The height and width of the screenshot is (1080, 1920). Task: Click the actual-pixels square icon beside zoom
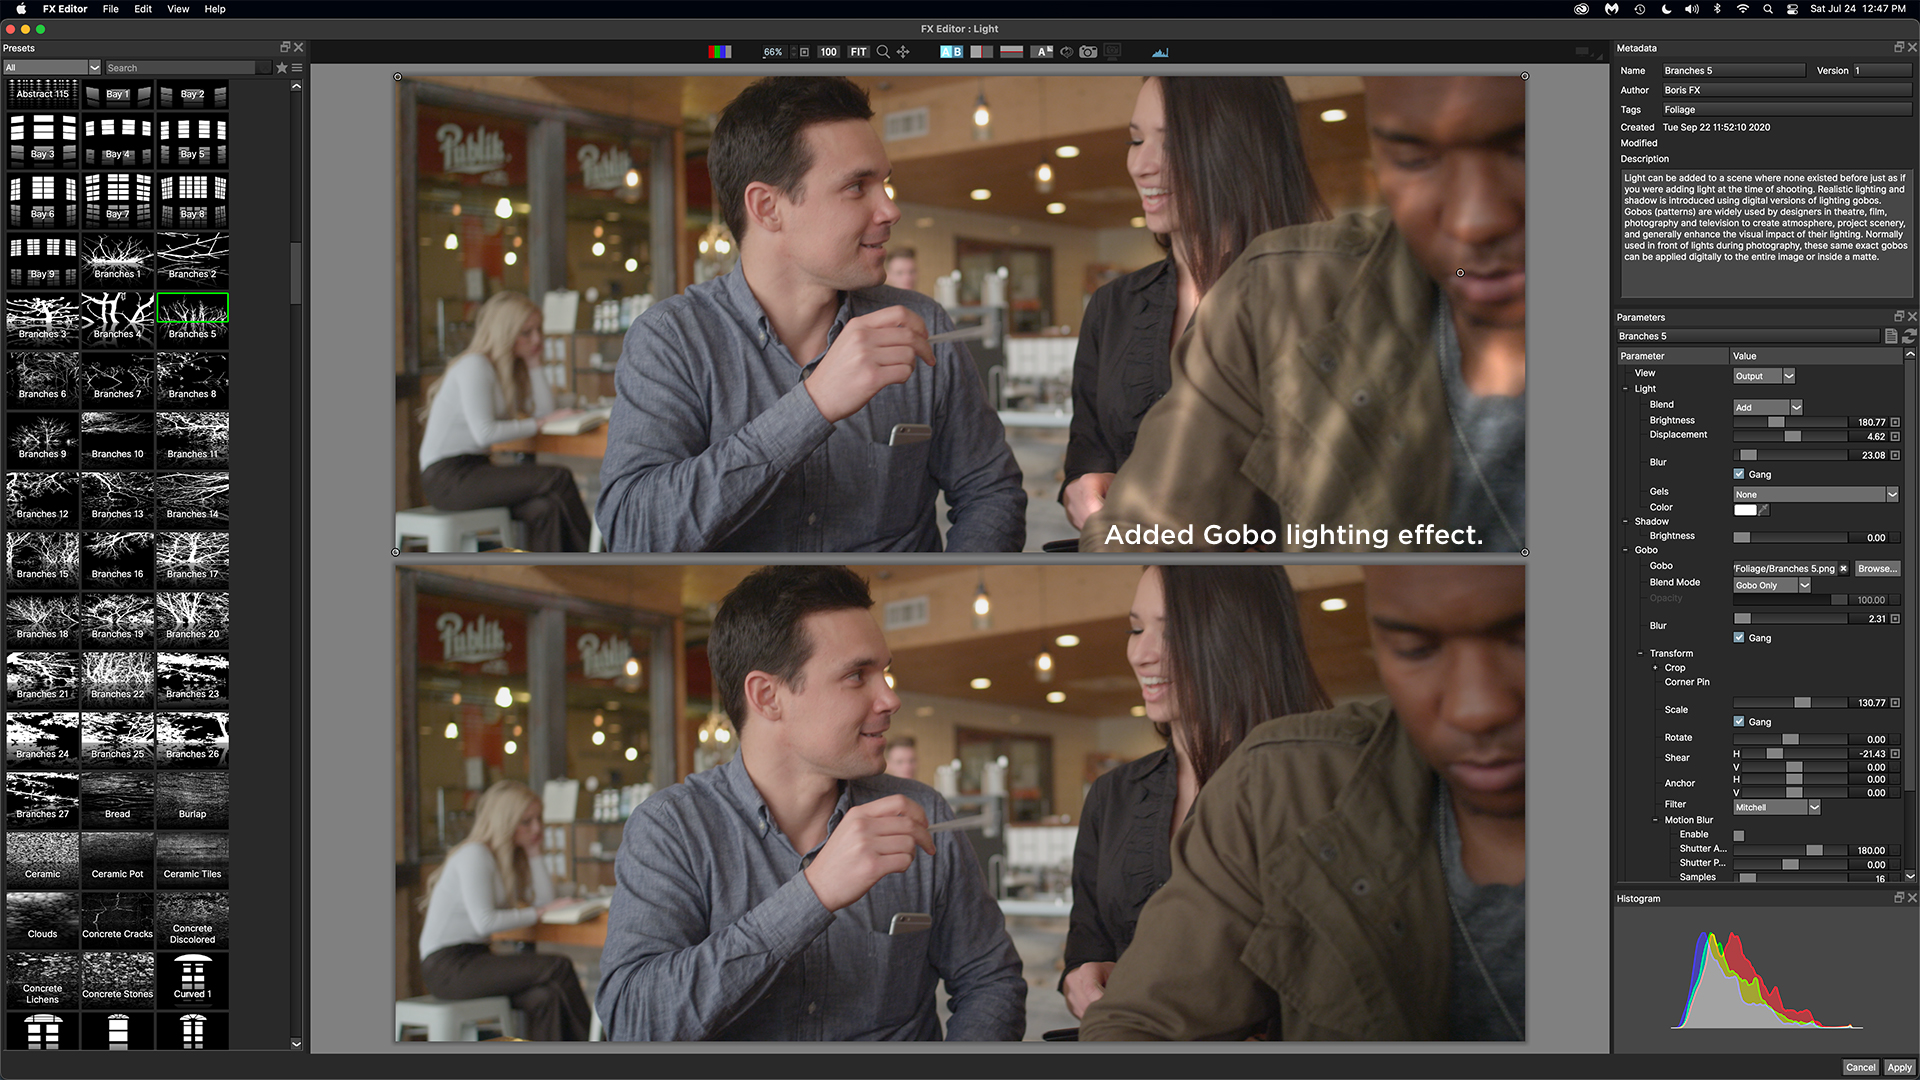[804, 52]
